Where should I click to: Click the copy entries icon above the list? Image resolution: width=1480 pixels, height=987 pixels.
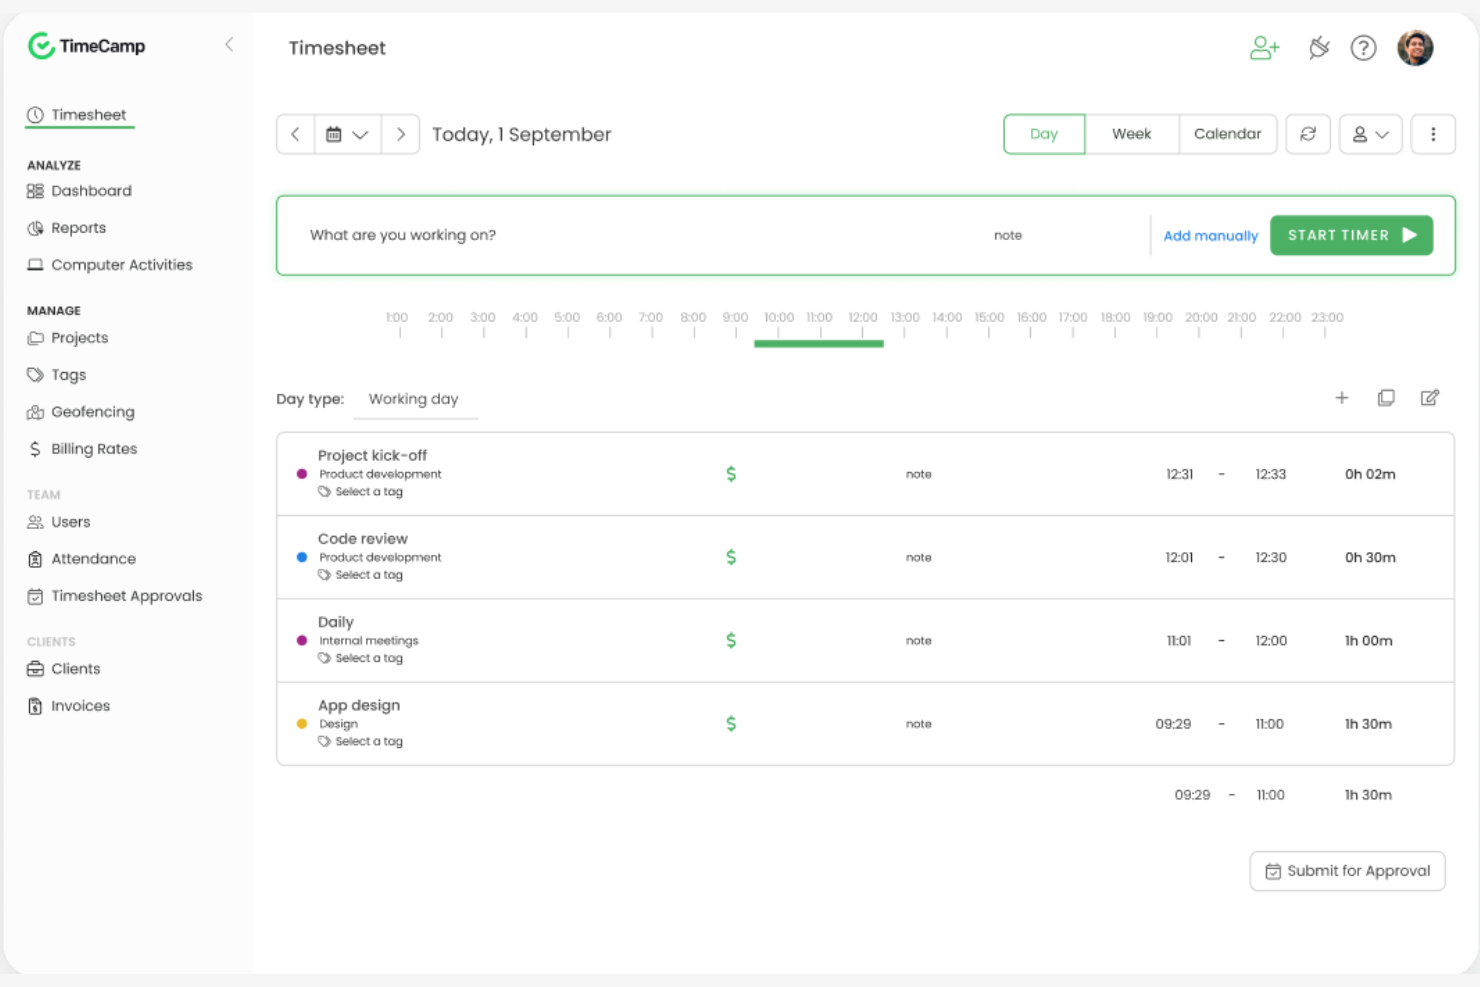click(x=1386, y=397)
